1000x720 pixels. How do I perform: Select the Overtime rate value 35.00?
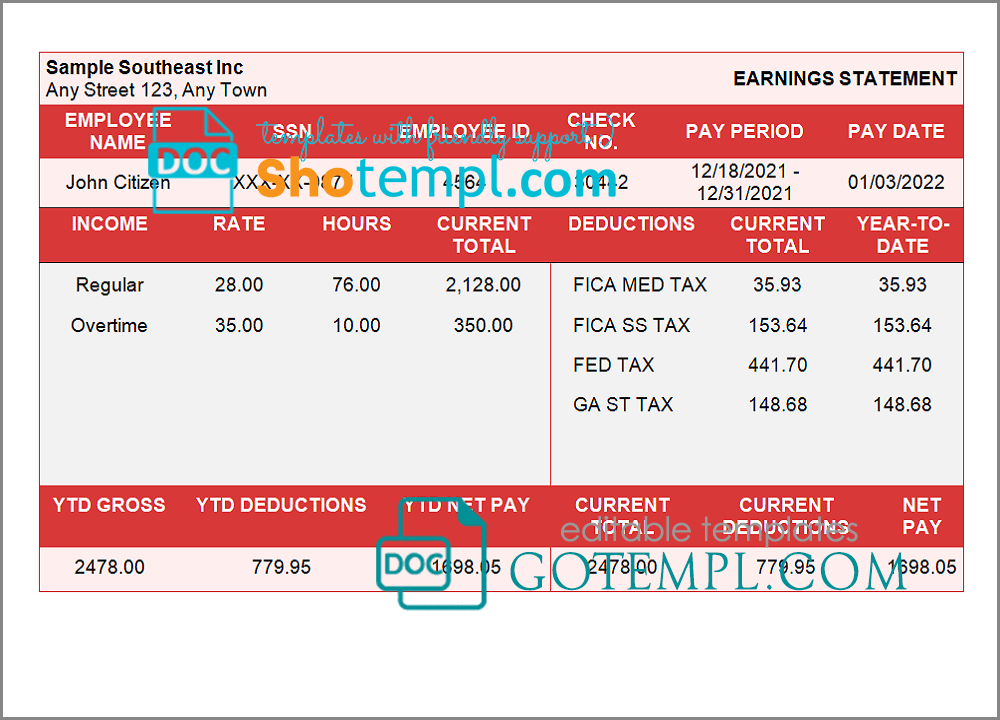click(x=239, y=325)
